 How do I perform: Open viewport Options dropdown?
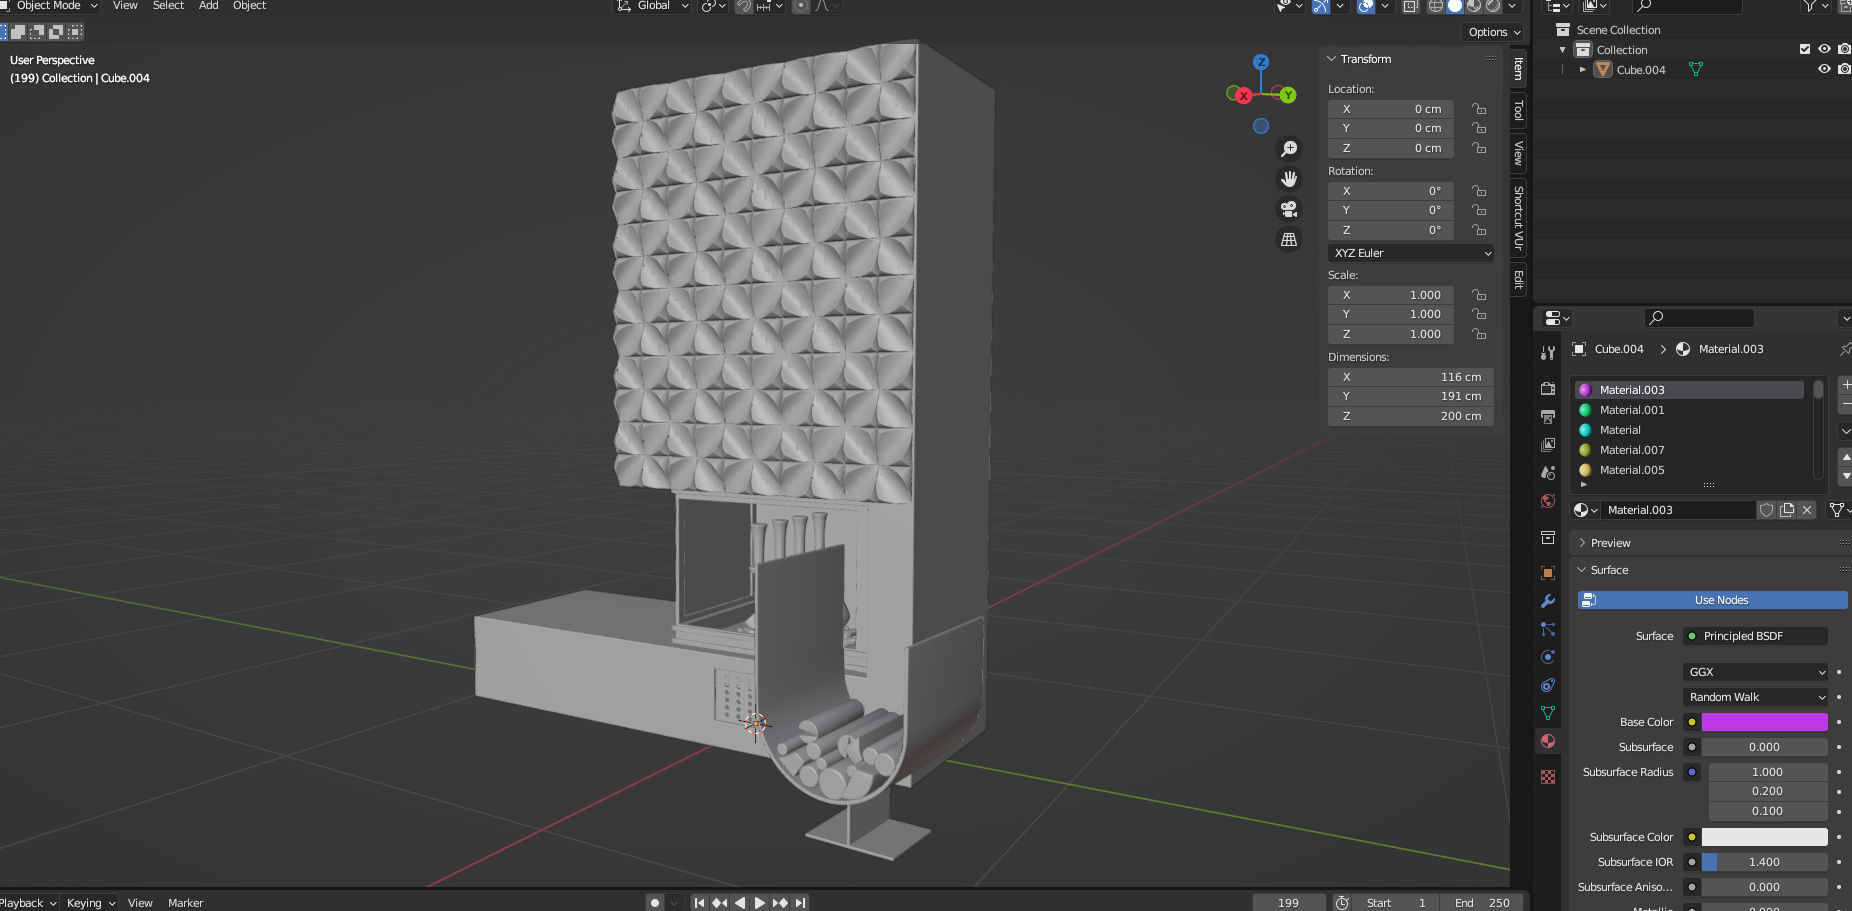point(1494,32)
